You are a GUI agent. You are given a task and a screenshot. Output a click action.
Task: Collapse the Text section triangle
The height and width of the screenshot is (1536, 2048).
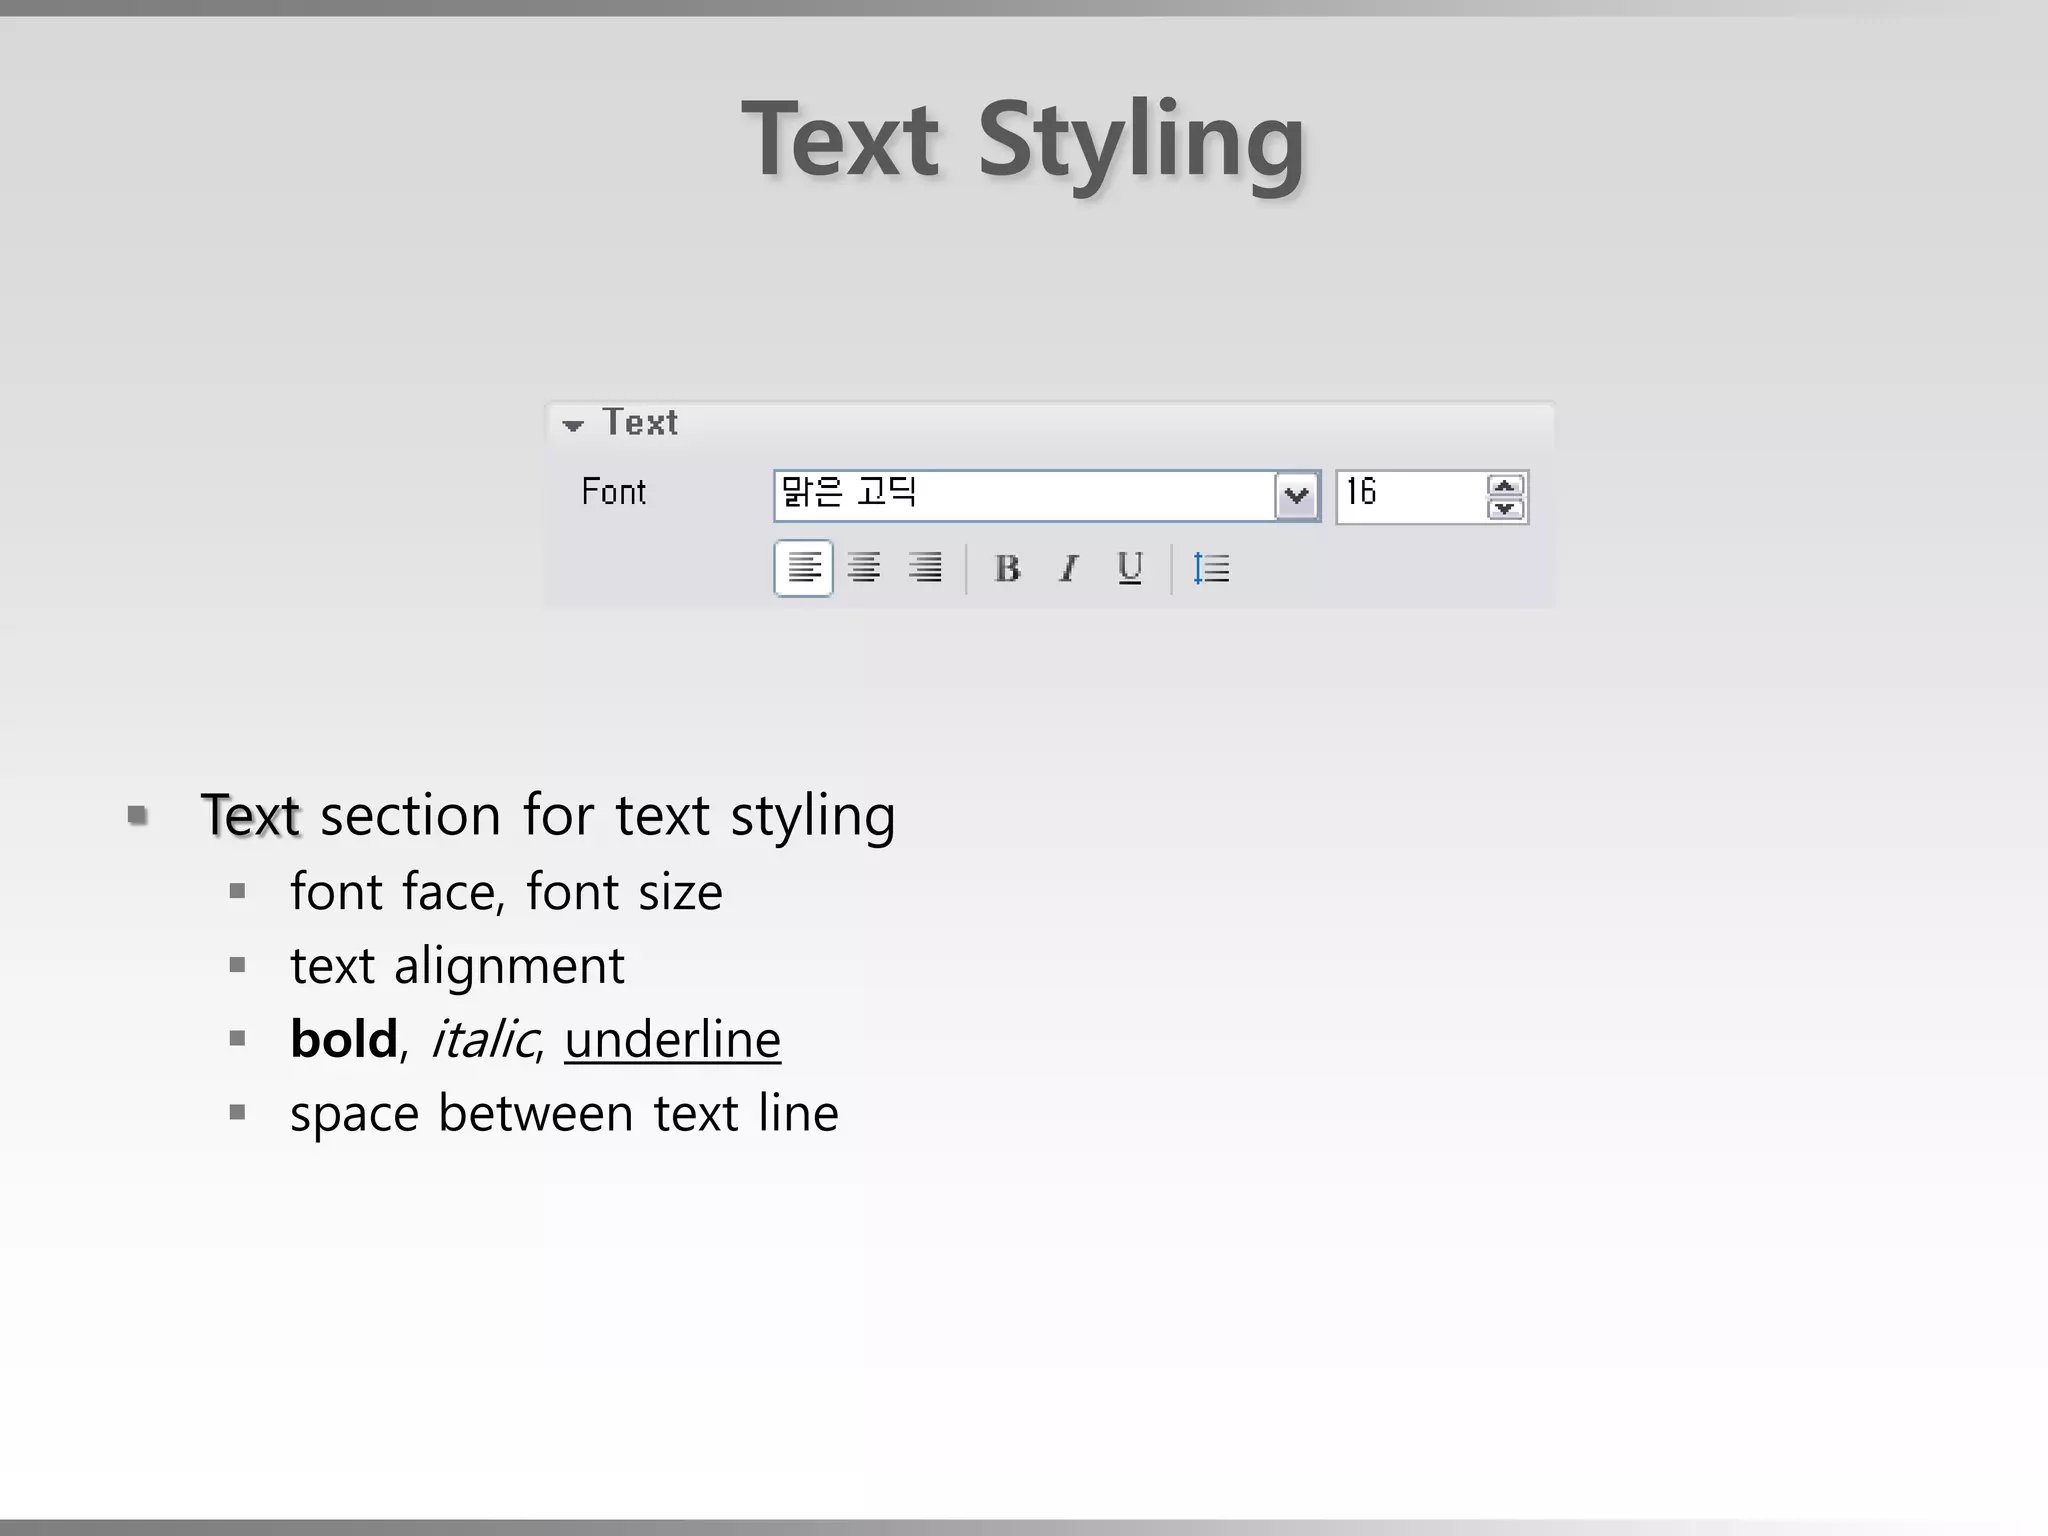click(x=573, y=426)
